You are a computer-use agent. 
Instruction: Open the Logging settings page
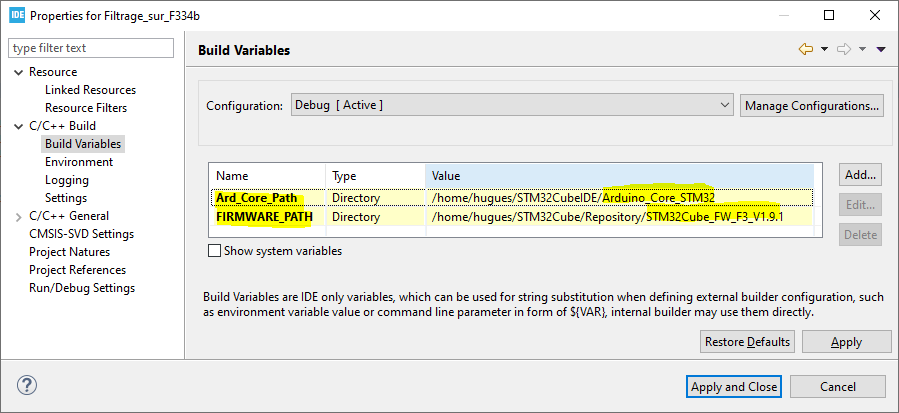[66, 180]
